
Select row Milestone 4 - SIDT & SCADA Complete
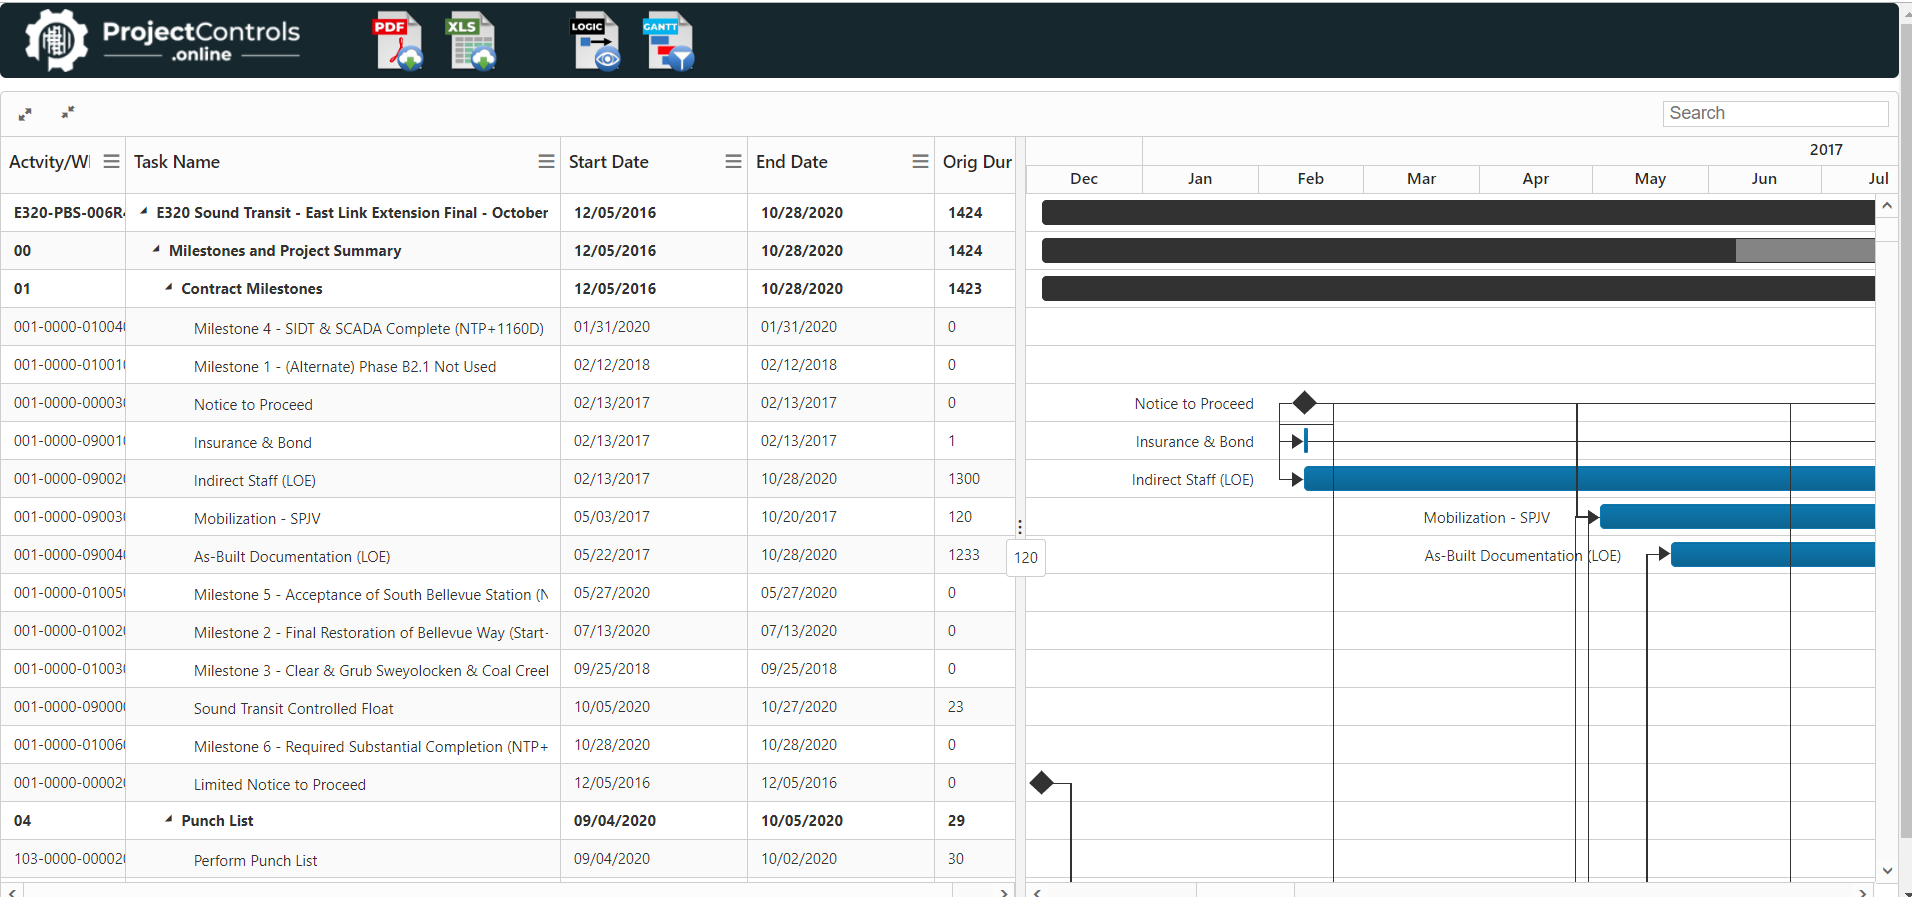[x=507, y=327]
